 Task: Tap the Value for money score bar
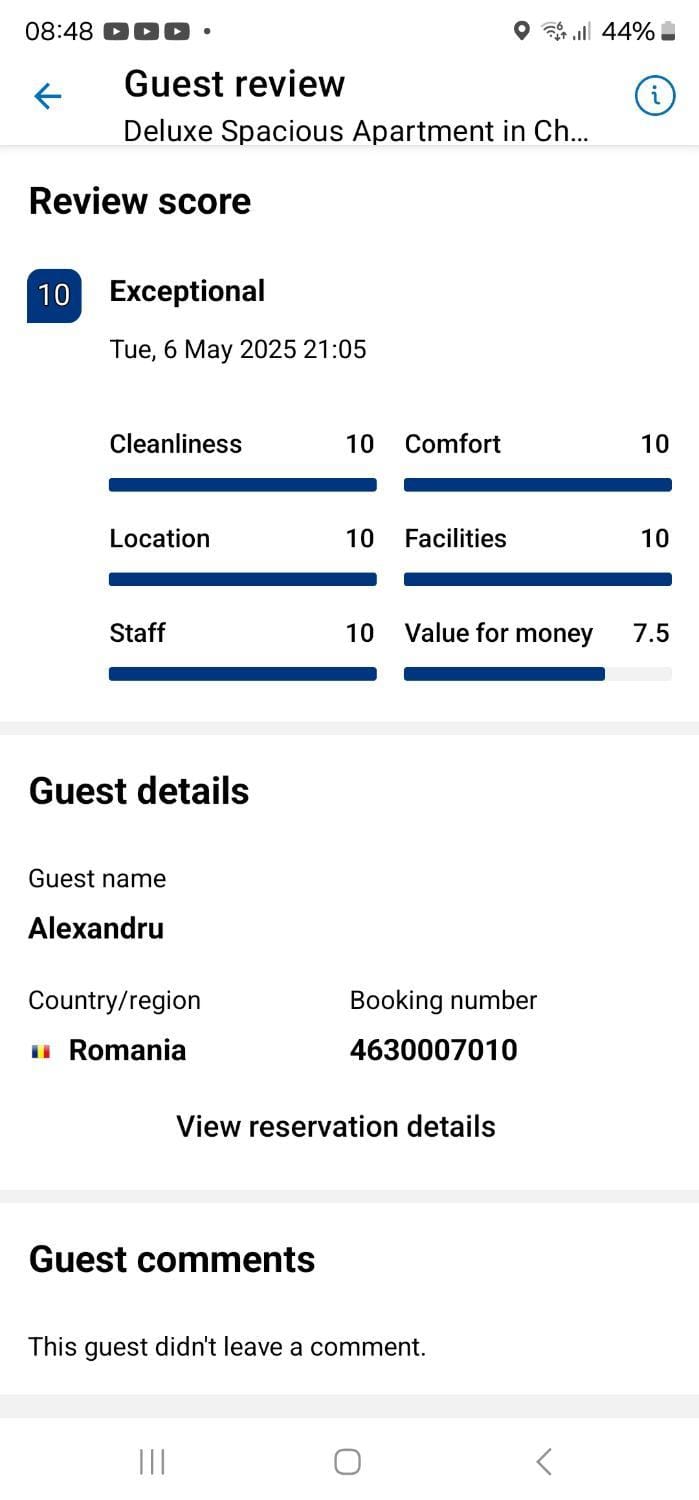(x=538, y=674)
